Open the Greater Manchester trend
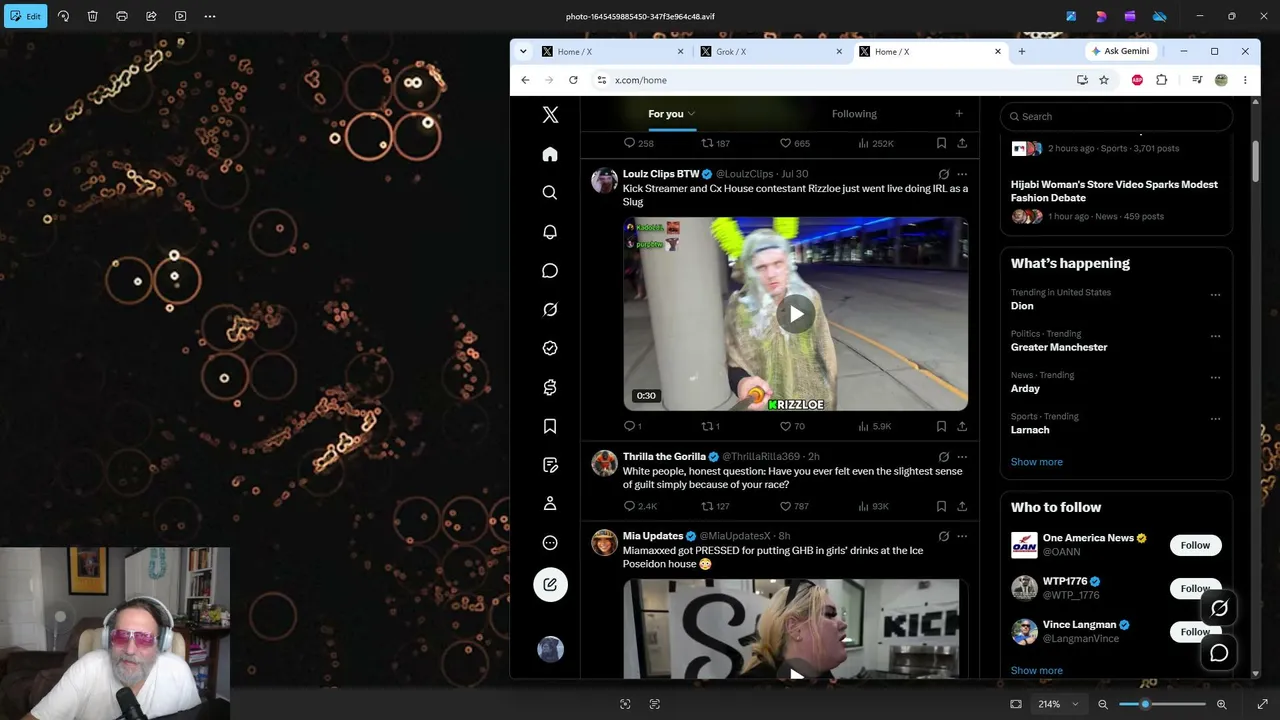 tap(1059, 347)
